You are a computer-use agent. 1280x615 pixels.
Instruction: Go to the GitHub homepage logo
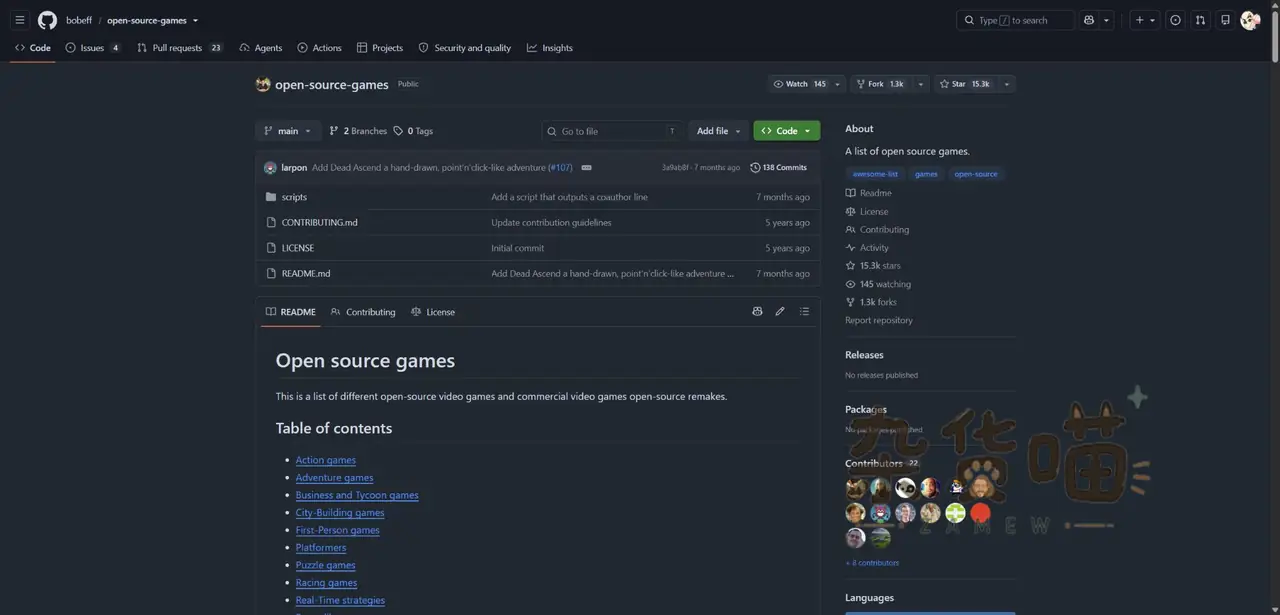coord(47,20)
